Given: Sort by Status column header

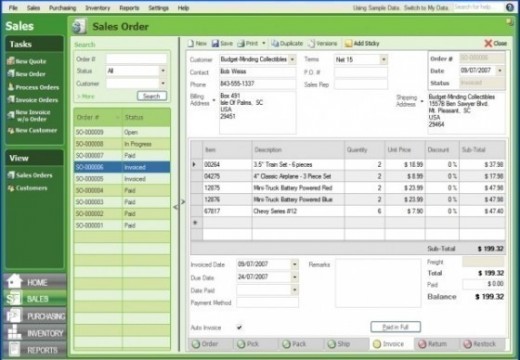Looking at the screenshot, I should [x=146, y=117].
